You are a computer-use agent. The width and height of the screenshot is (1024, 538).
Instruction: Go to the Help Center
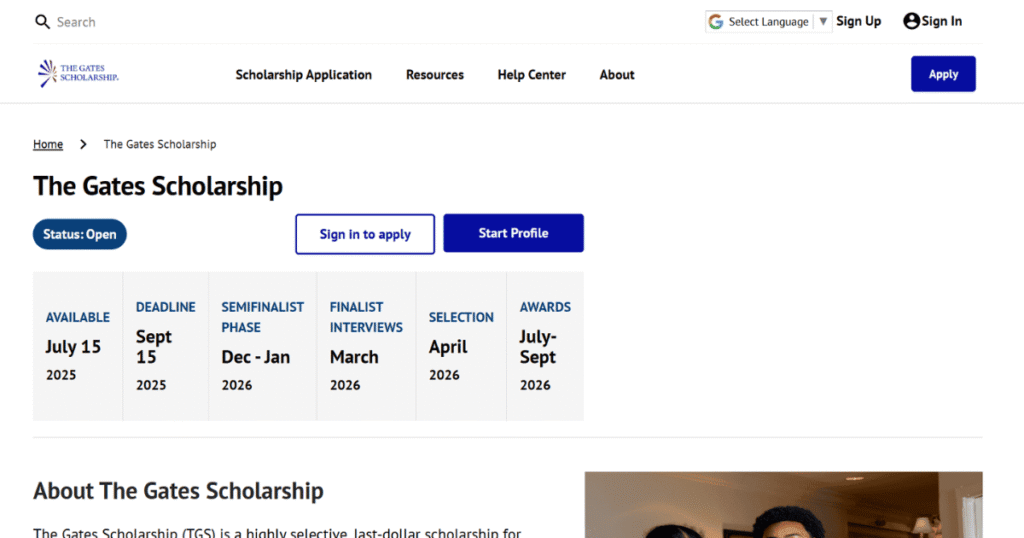pyautogui.click(x=531, y=75)
